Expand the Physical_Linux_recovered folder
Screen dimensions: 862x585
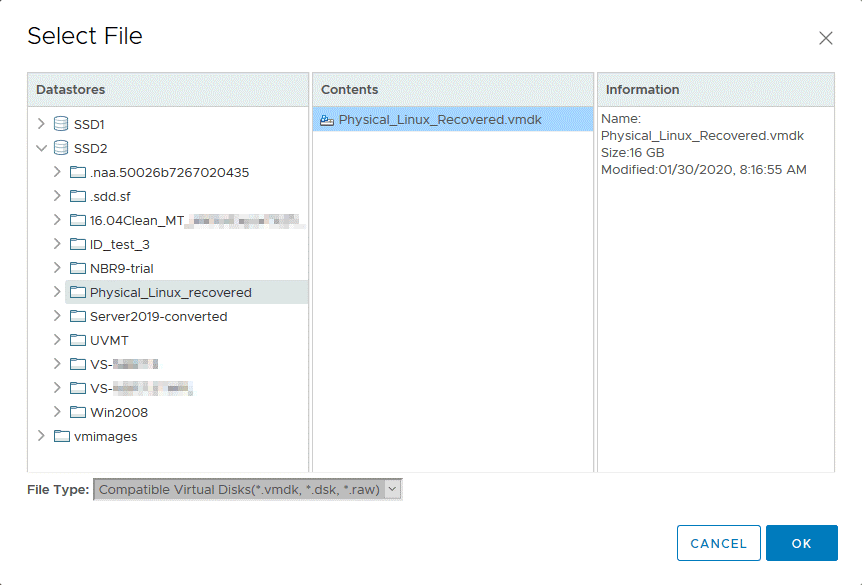point(57,292)
